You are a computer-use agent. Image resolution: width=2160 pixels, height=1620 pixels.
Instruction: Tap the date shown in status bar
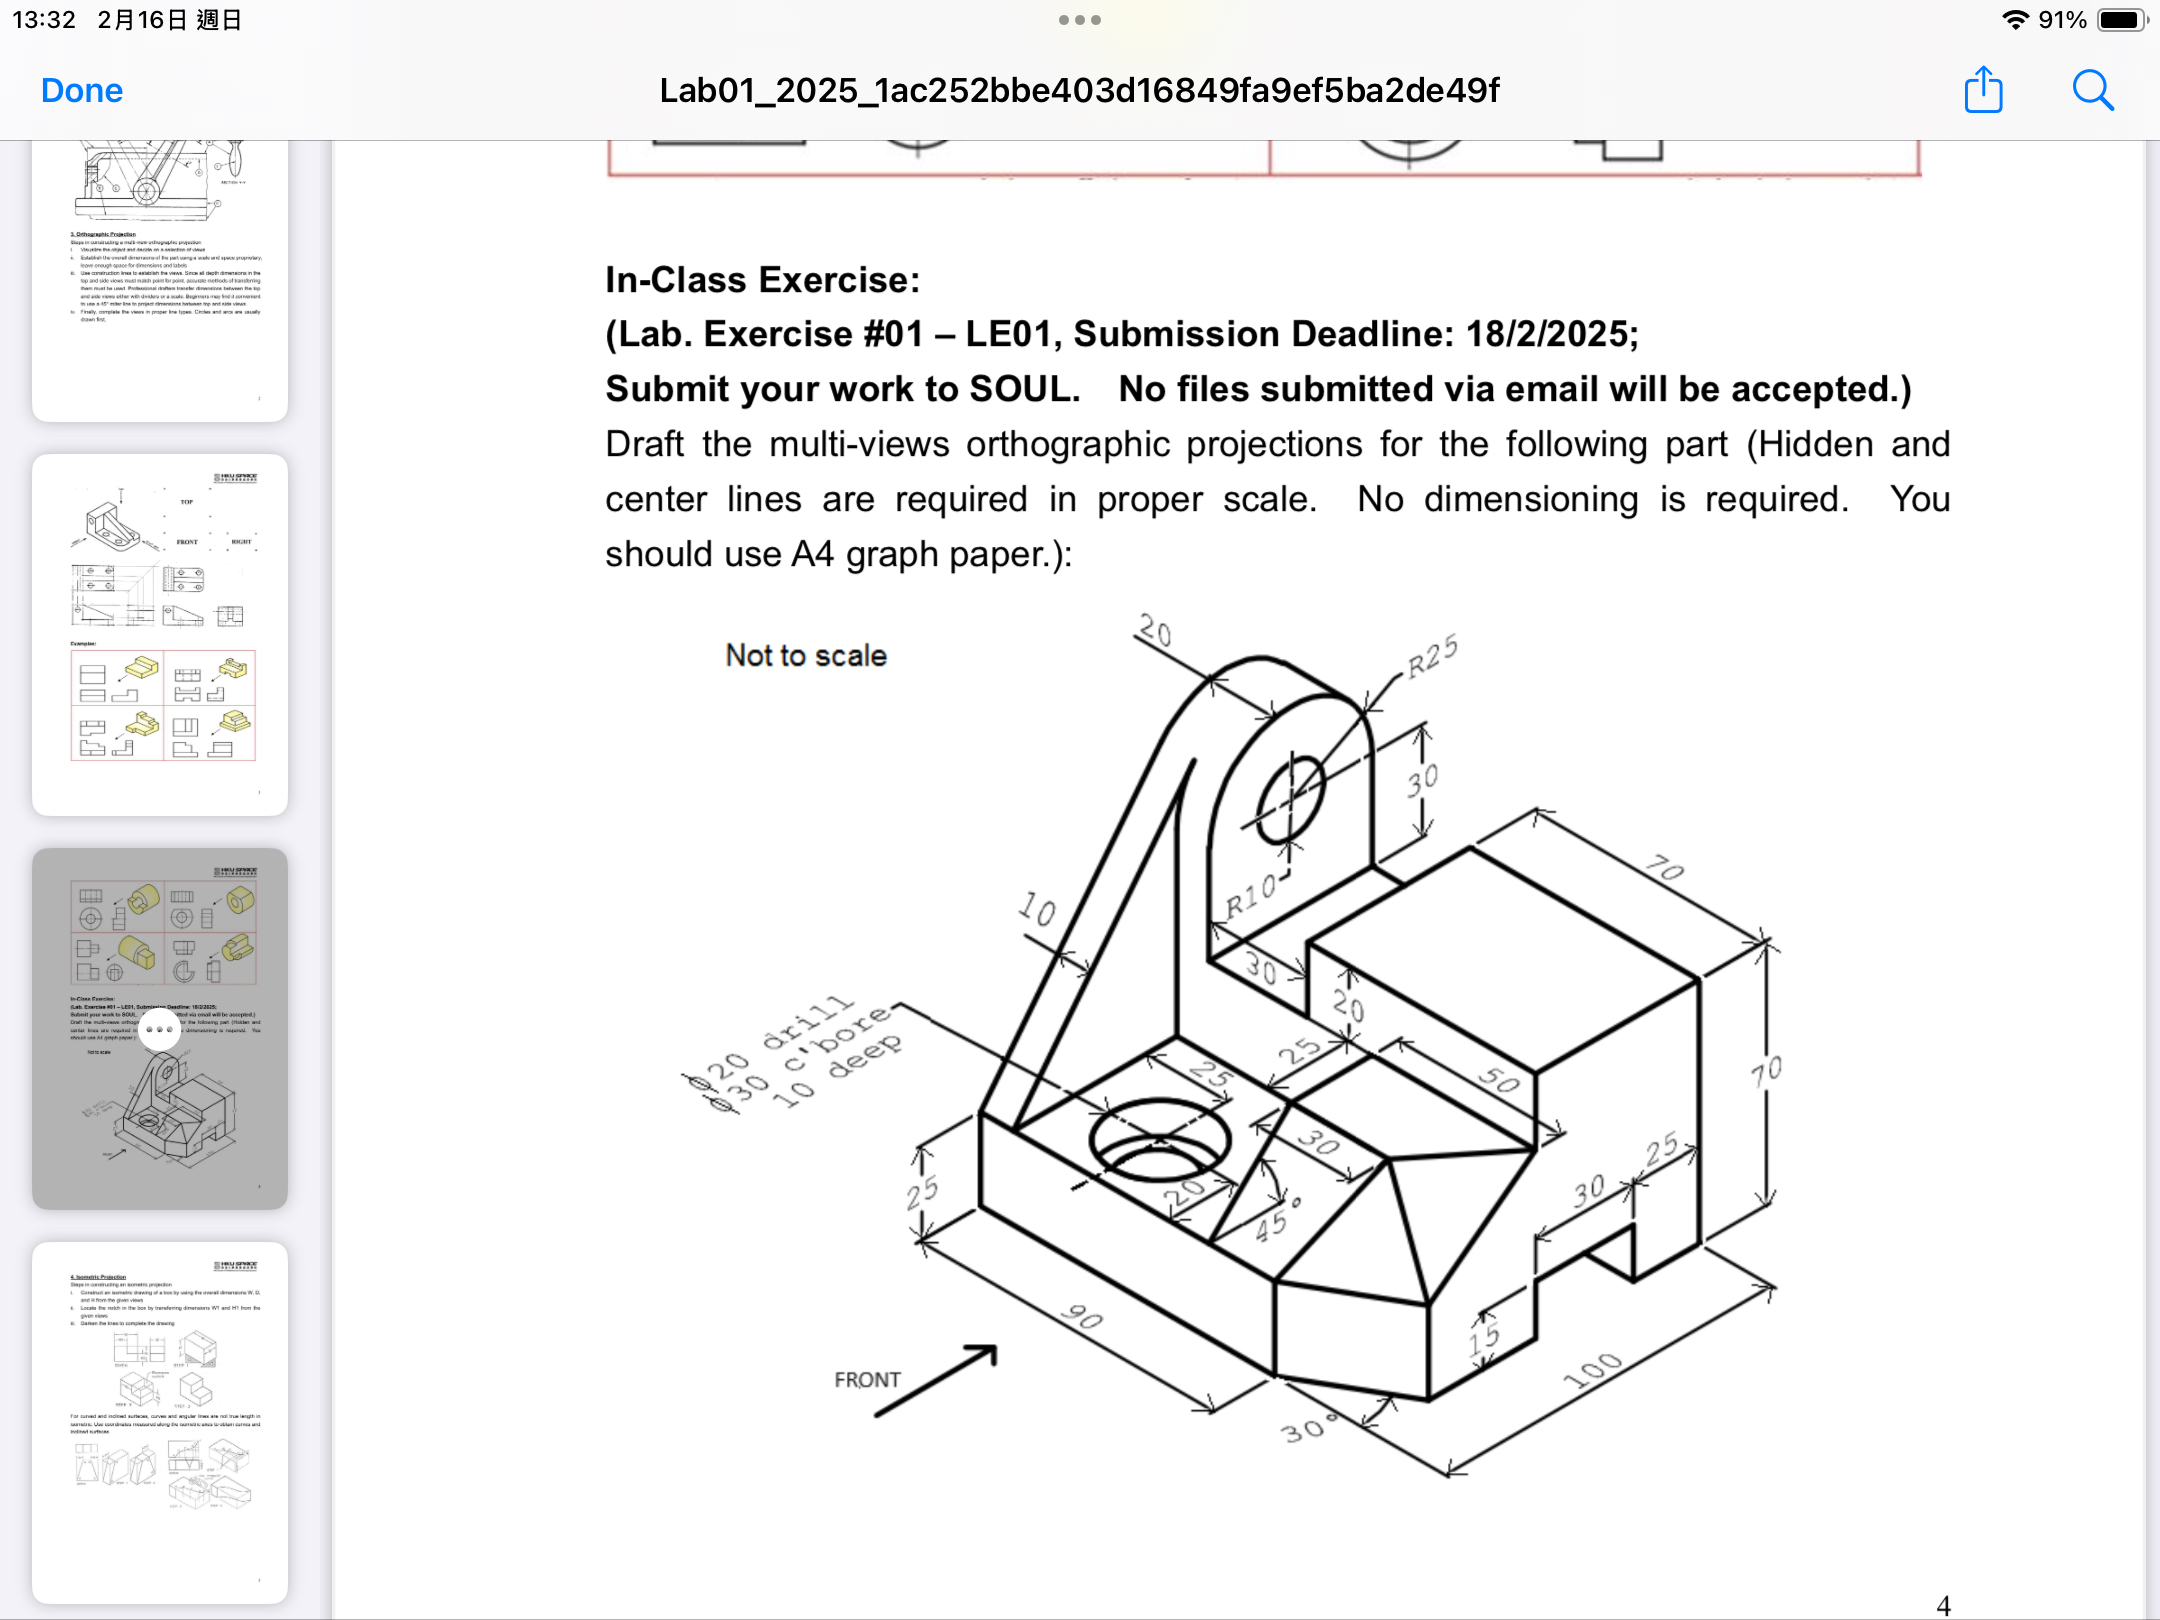point(169,20)
